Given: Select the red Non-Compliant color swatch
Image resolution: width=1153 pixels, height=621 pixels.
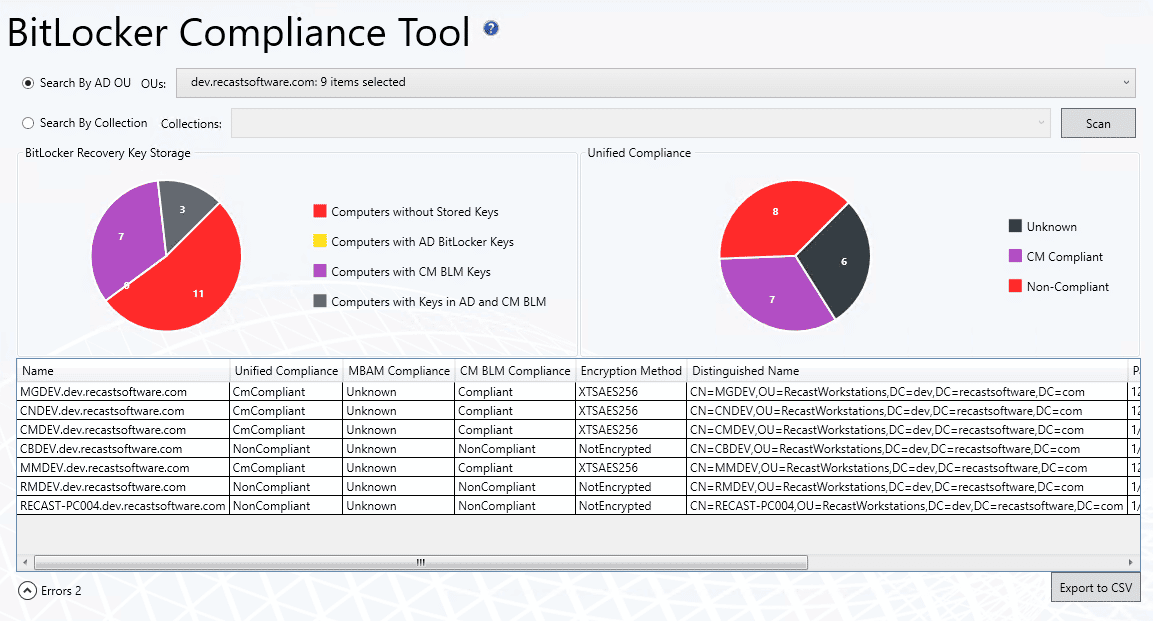Looking at the screenshot, I should click(x=1014, y=286).
